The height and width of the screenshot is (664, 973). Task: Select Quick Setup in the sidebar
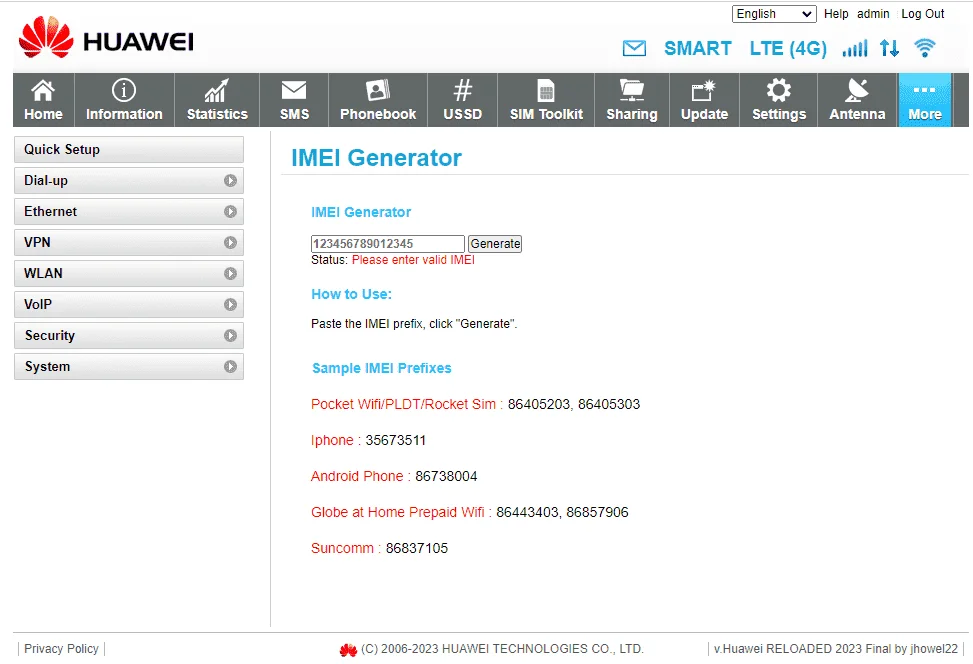(x=128, y=150)
